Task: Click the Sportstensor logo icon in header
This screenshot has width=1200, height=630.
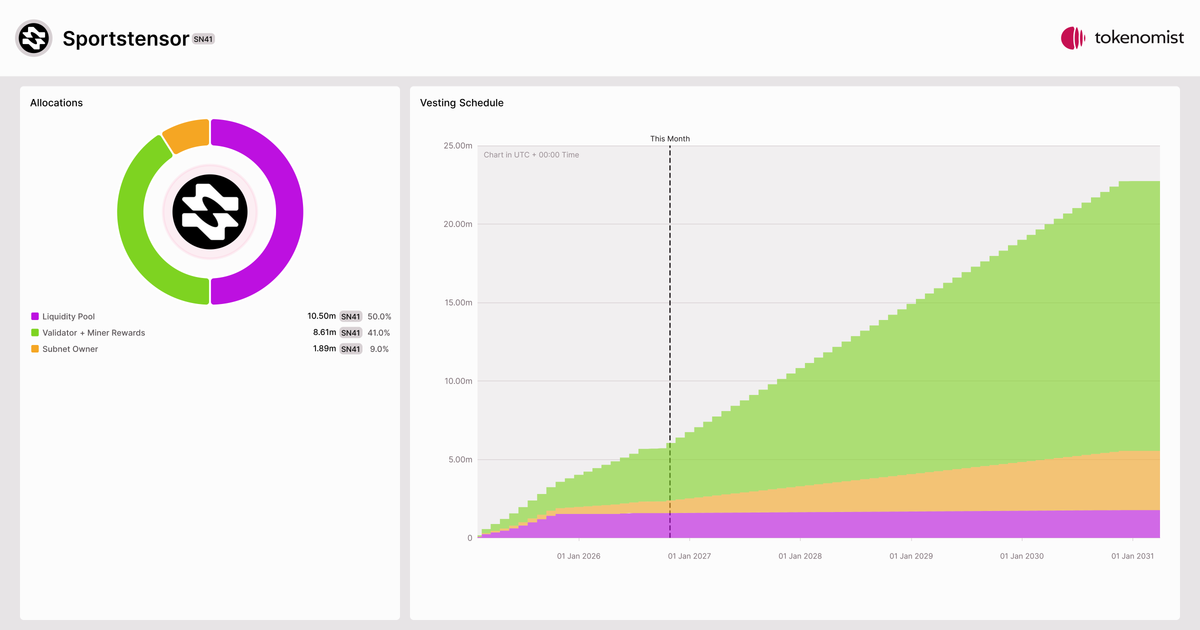Action: [x=34, y=38]
